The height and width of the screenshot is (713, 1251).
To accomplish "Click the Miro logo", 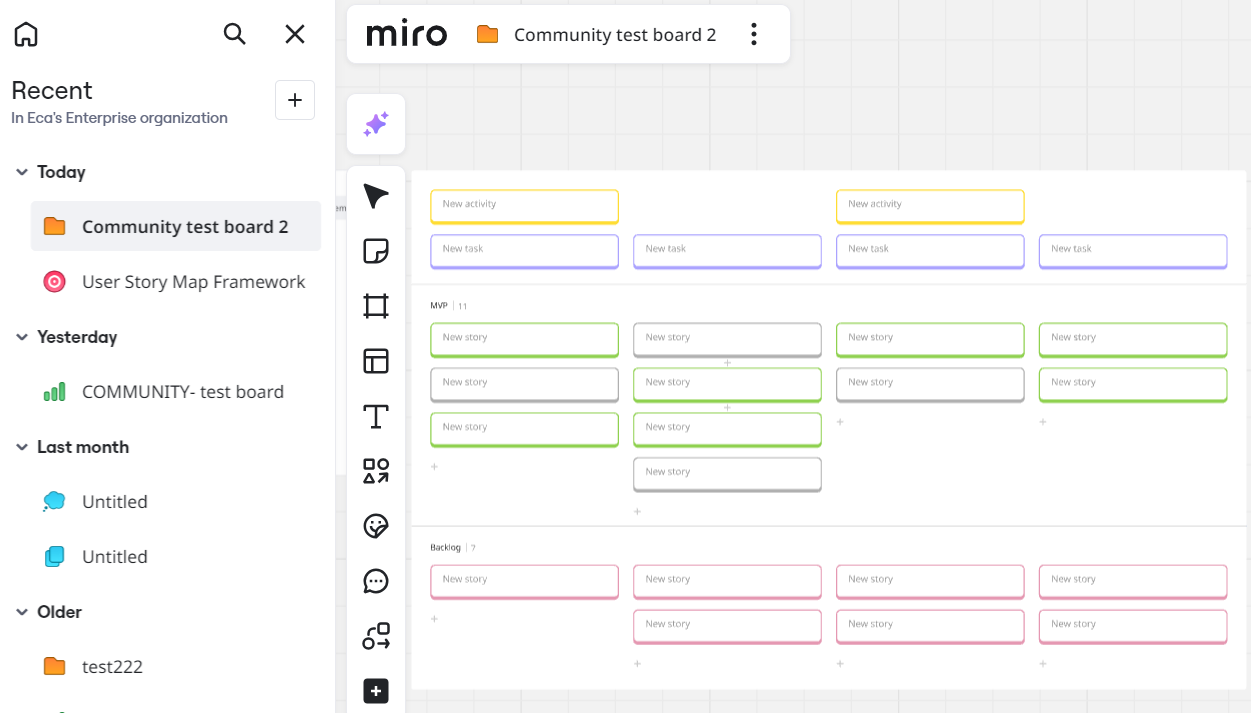I will (x=406, y=35).
